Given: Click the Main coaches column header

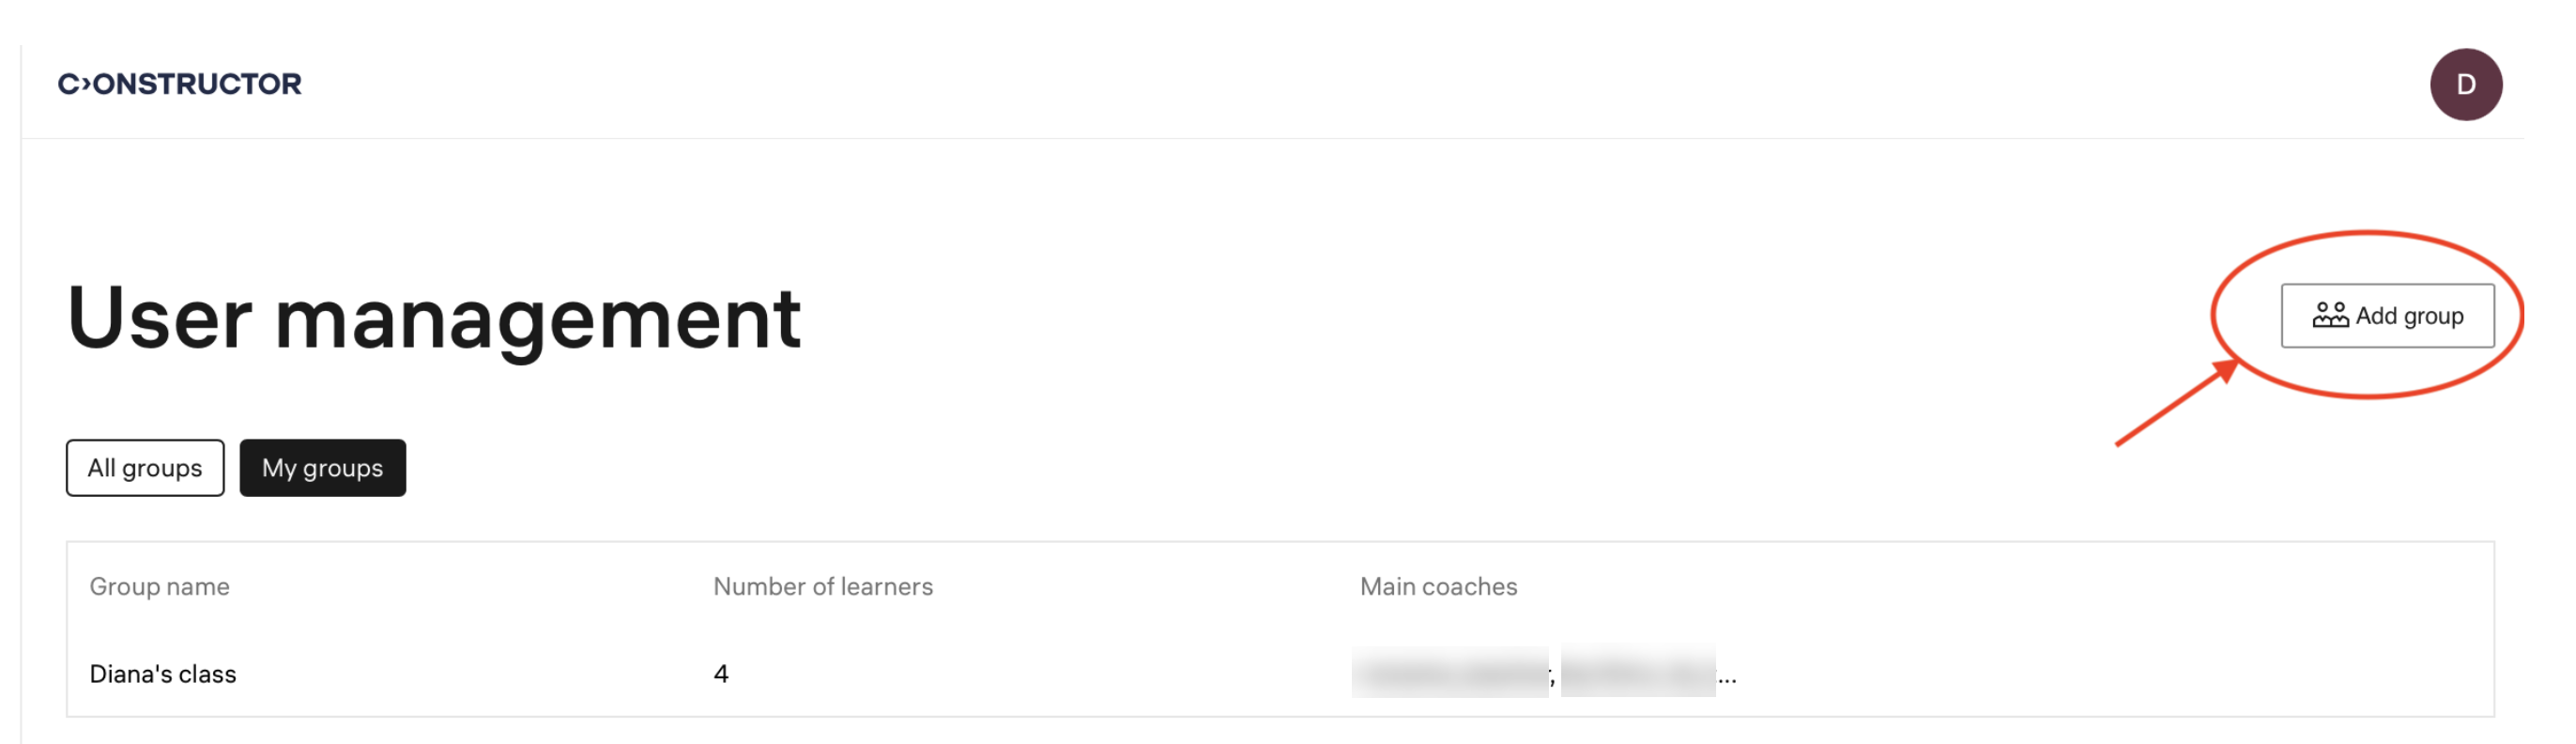Looking at the screenshot, I should click(1437, 587).
